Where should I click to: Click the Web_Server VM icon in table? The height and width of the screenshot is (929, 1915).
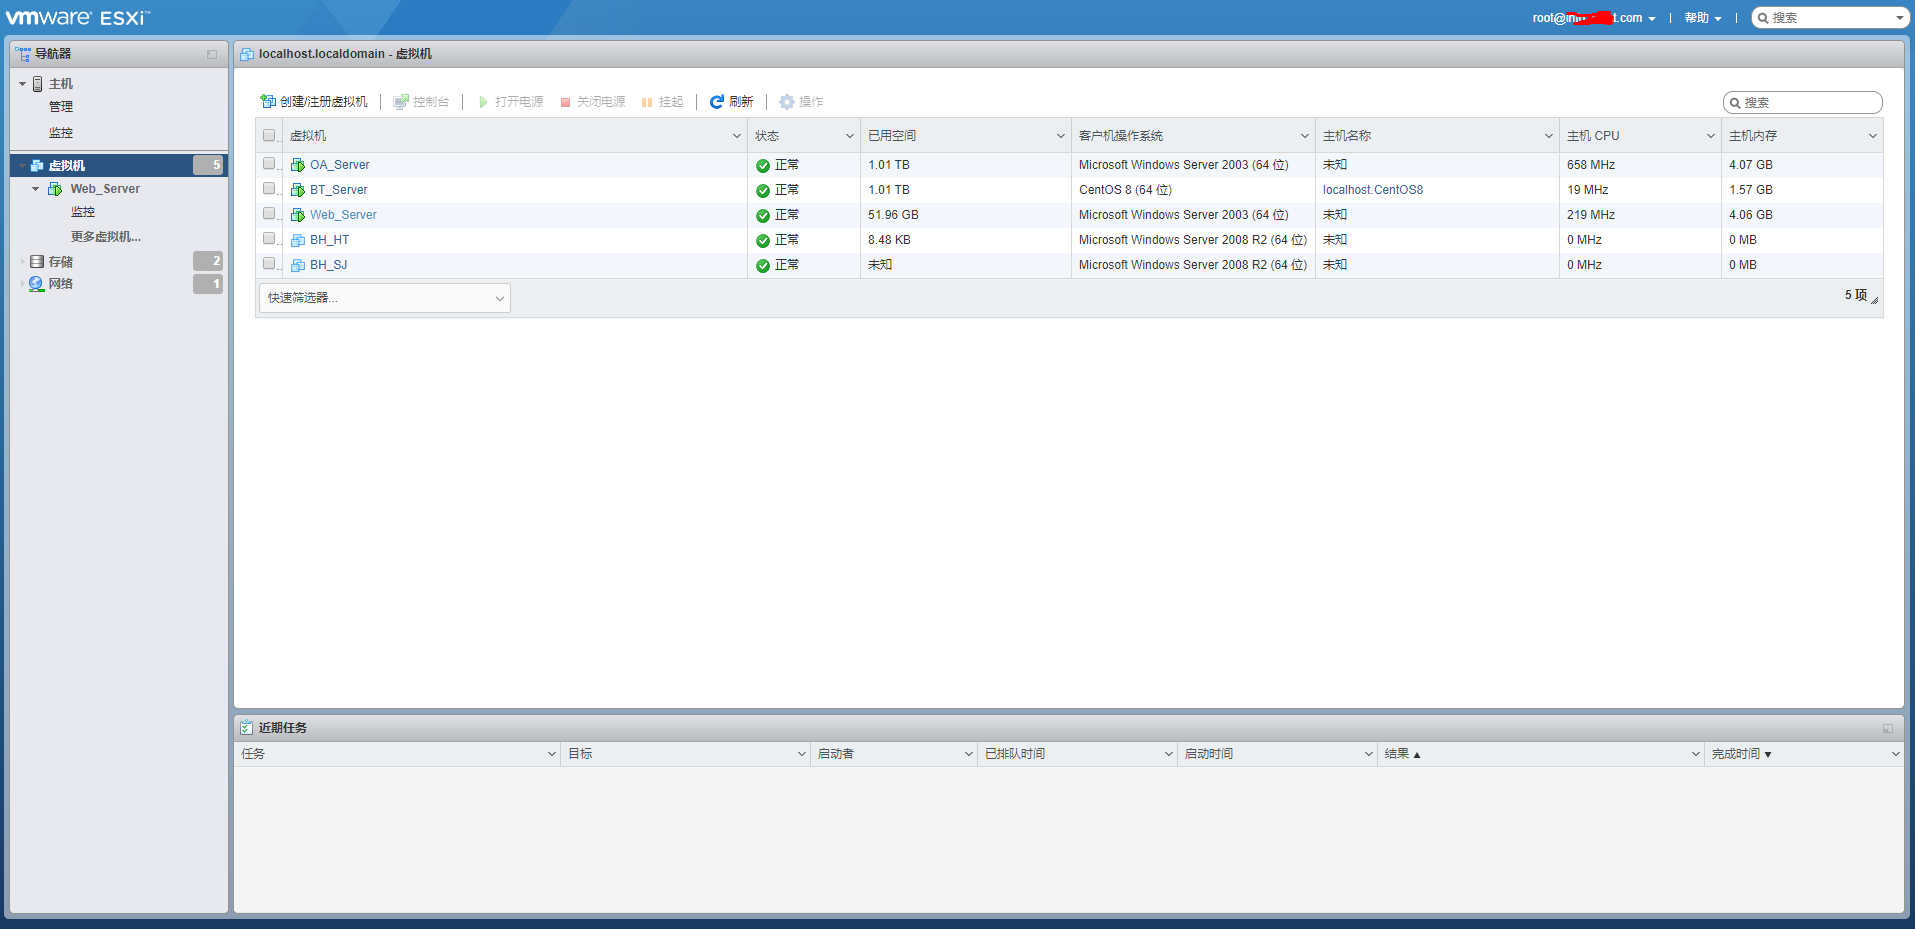[x=298, y=215]
